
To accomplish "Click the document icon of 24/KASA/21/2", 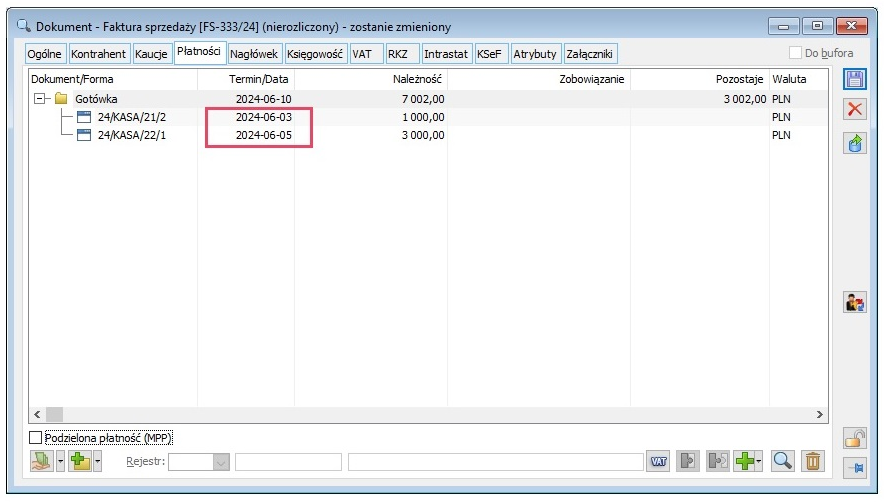I will pyautogui.click(x=83, y=117).
